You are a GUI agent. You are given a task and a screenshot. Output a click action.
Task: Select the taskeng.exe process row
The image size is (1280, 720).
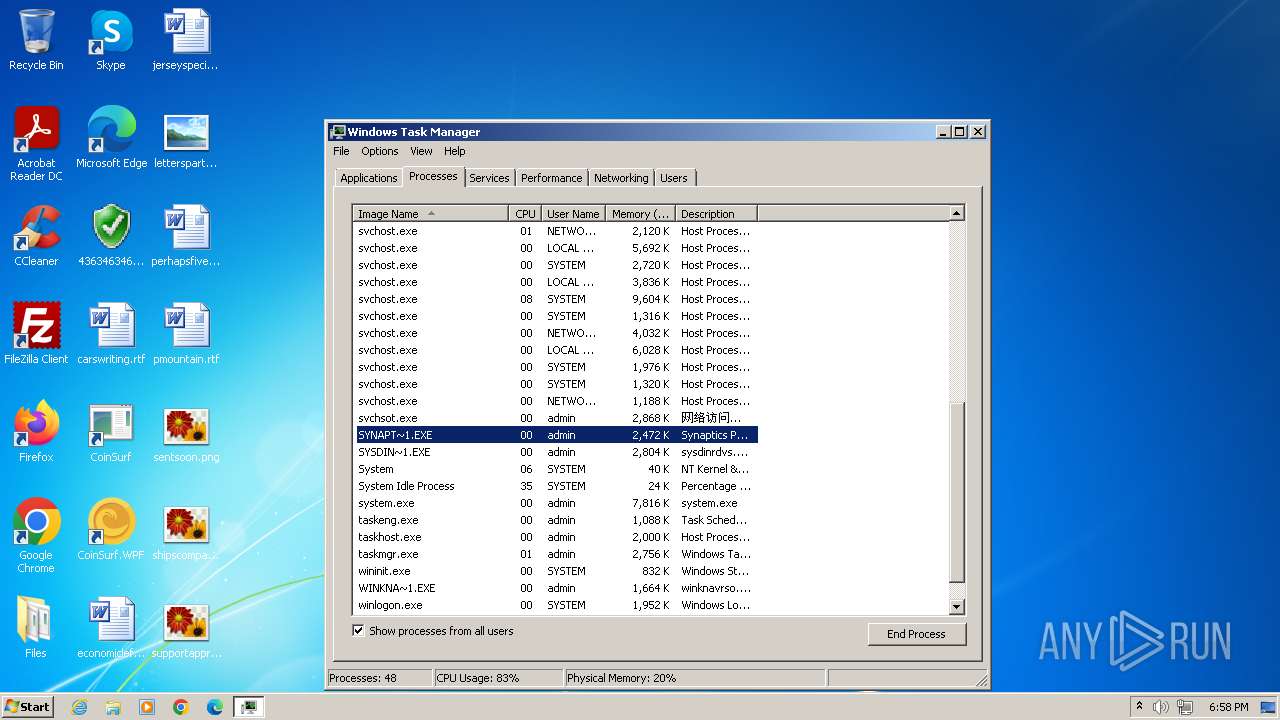555,520
